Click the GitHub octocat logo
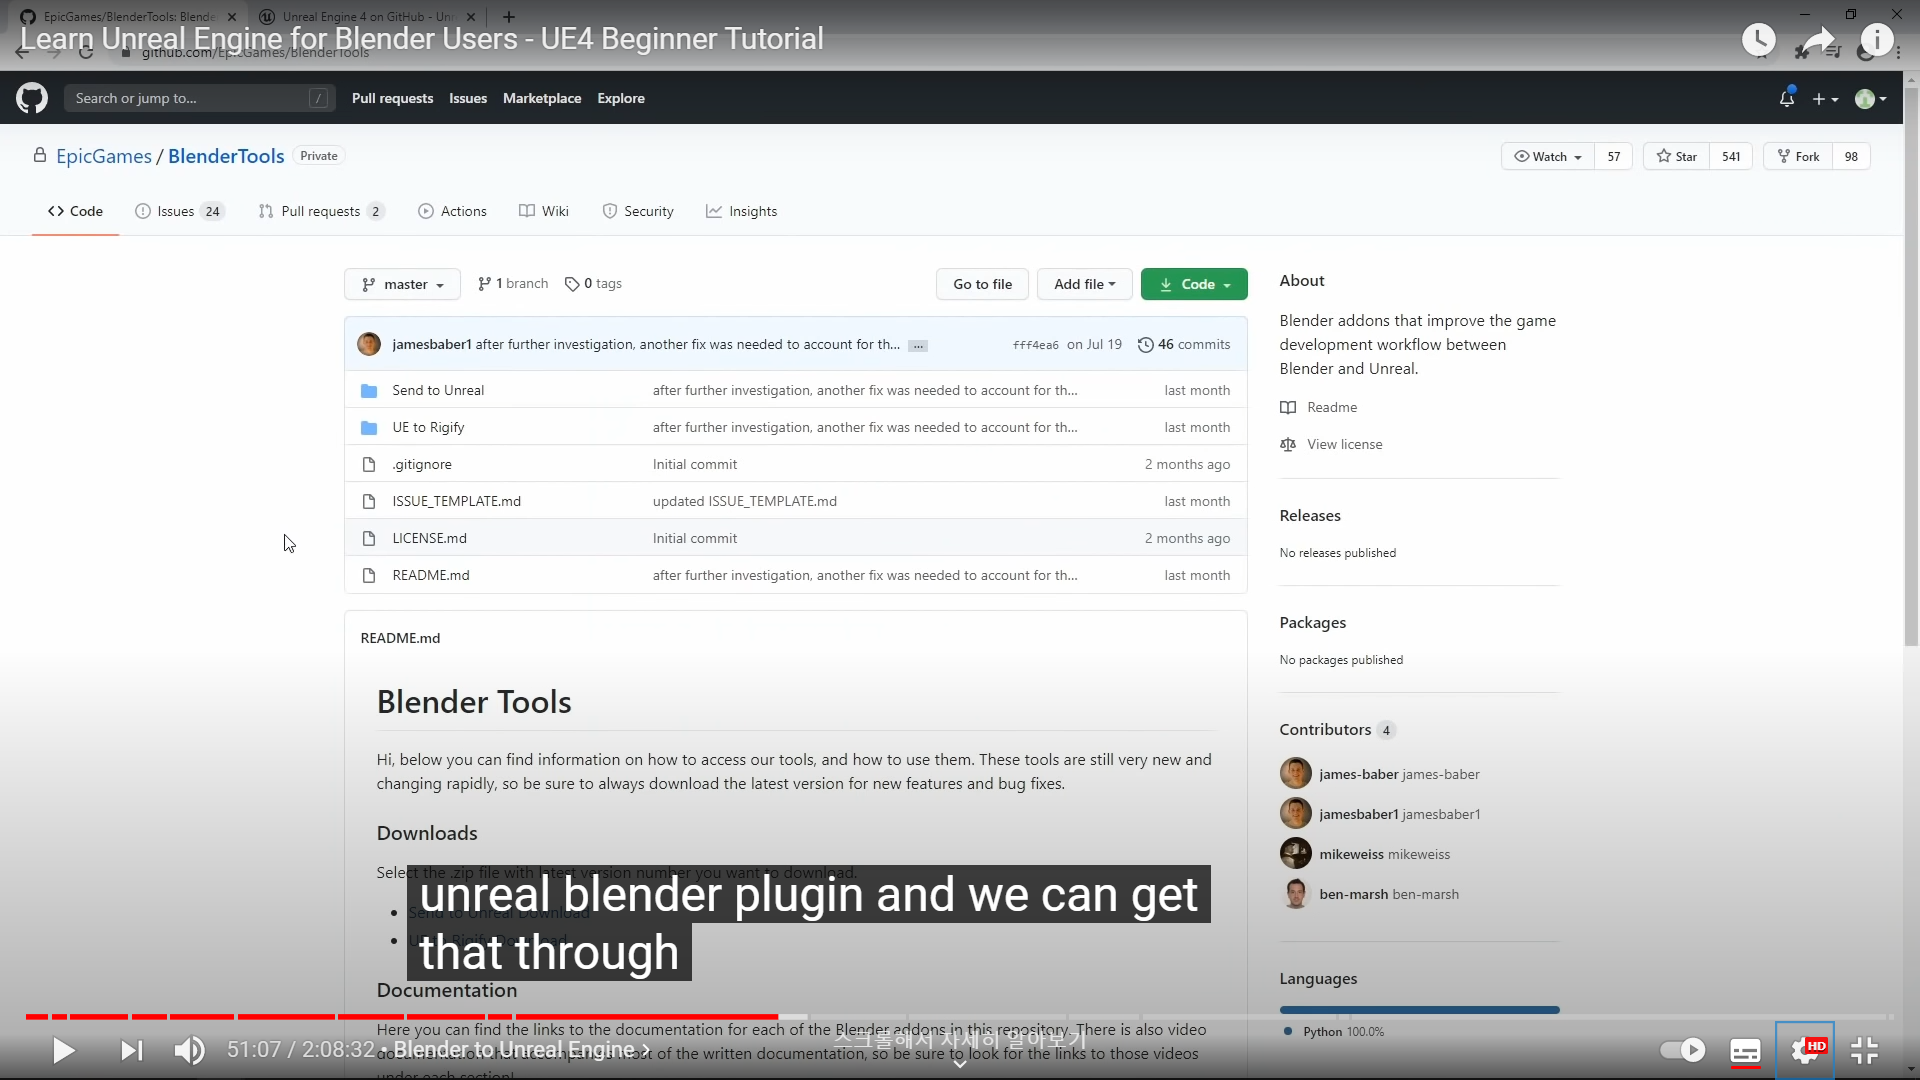This screenshot has width=1920, height=1080. [x=32, y=98]
